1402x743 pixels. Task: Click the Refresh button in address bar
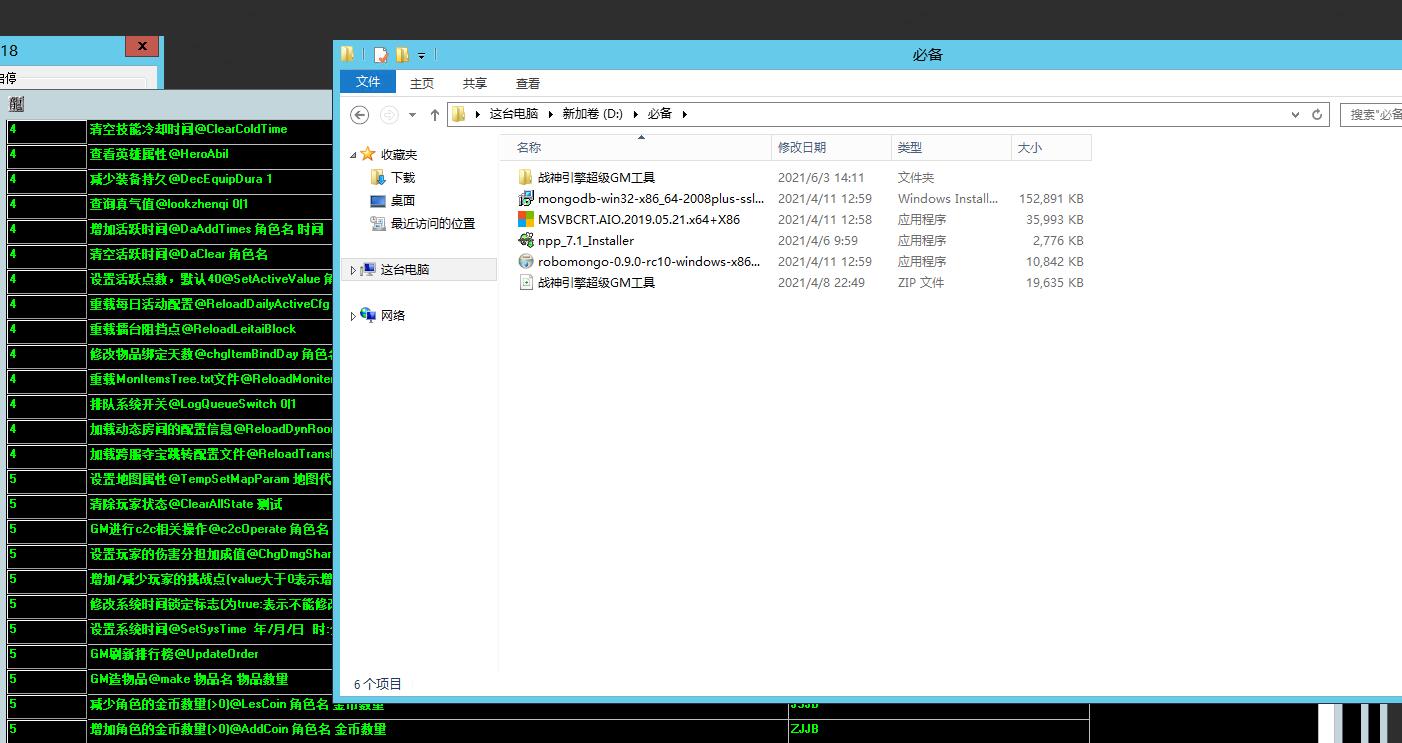tap(1317, 114)
